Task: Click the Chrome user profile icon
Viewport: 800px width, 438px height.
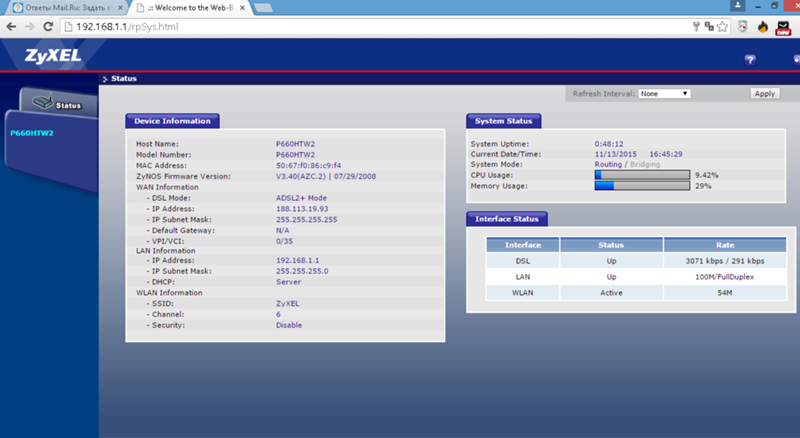Action: 738,6
